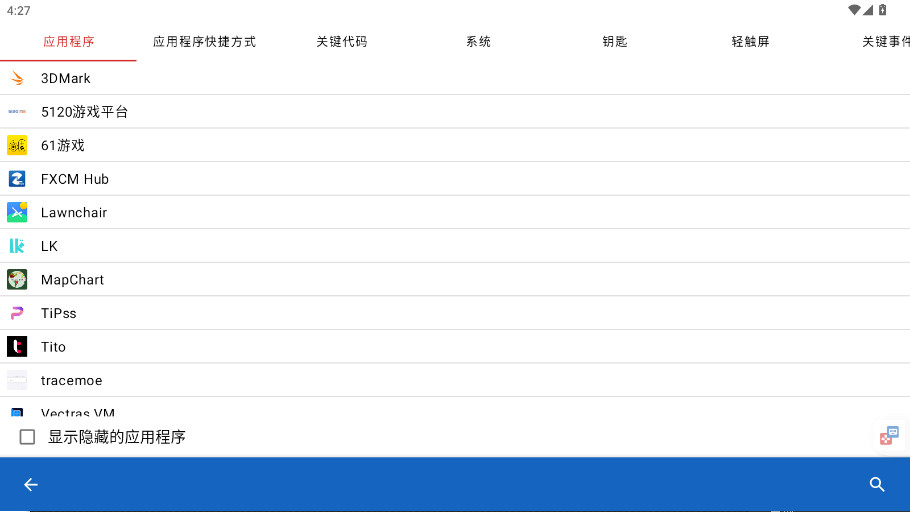The width and height of the screenshot is (910, 512).
Task: Switch to the 关键代码 tab
Action: click(x=341, y=42)
